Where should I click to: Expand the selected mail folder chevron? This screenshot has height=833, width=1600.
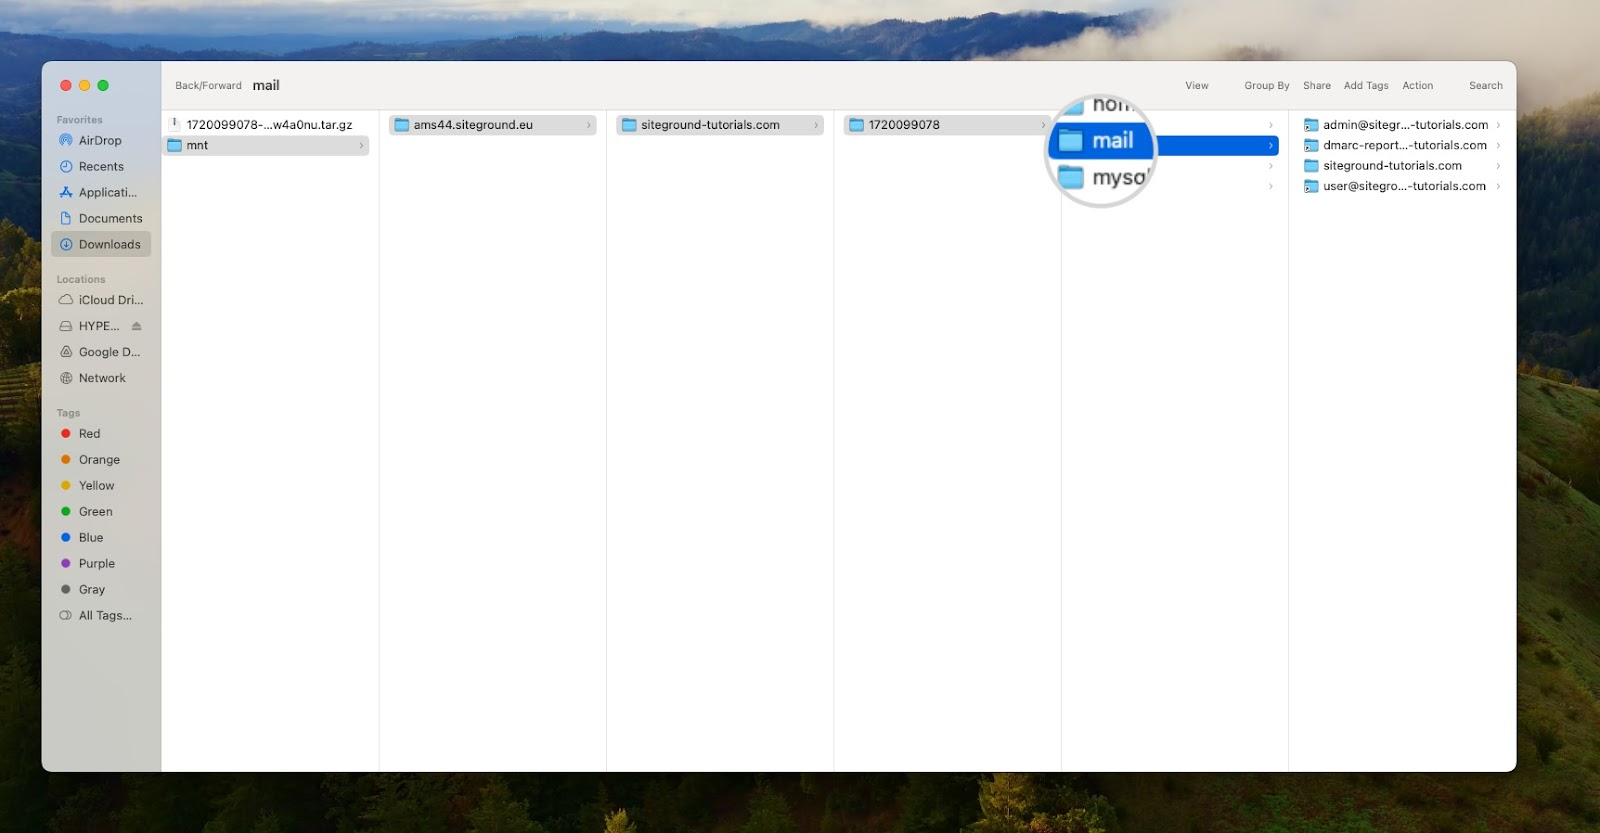point(1271,146)
